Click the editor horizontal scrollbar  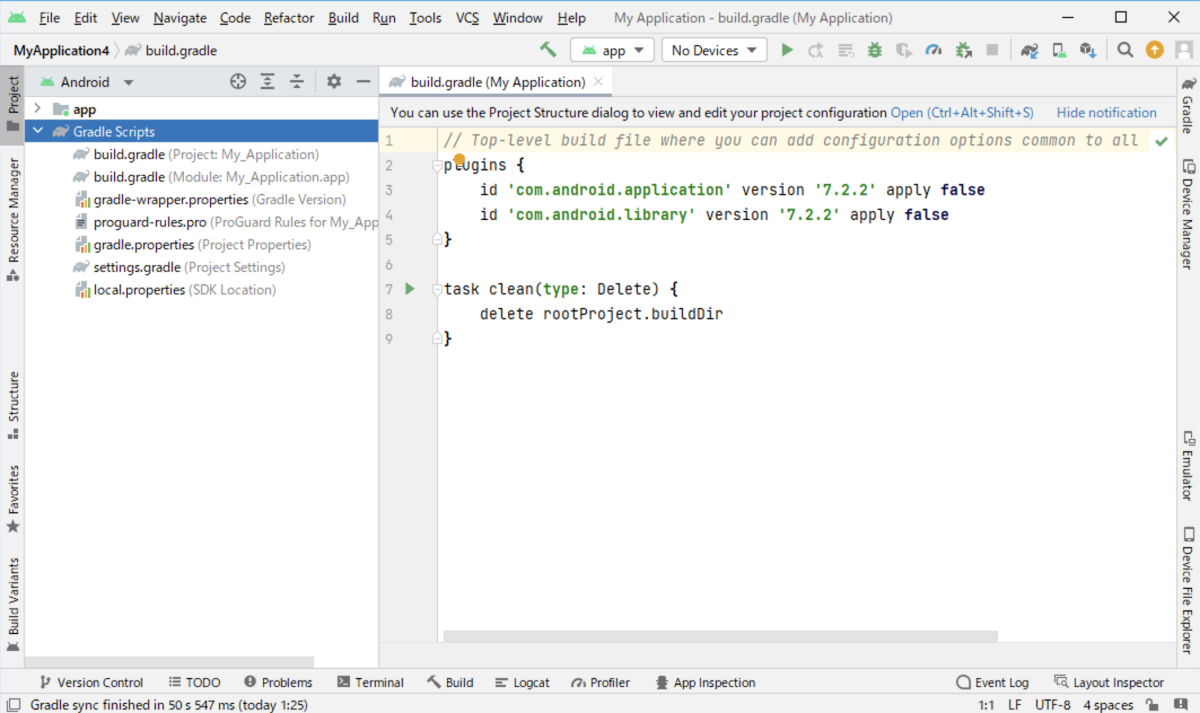click(x=720, y=636)
